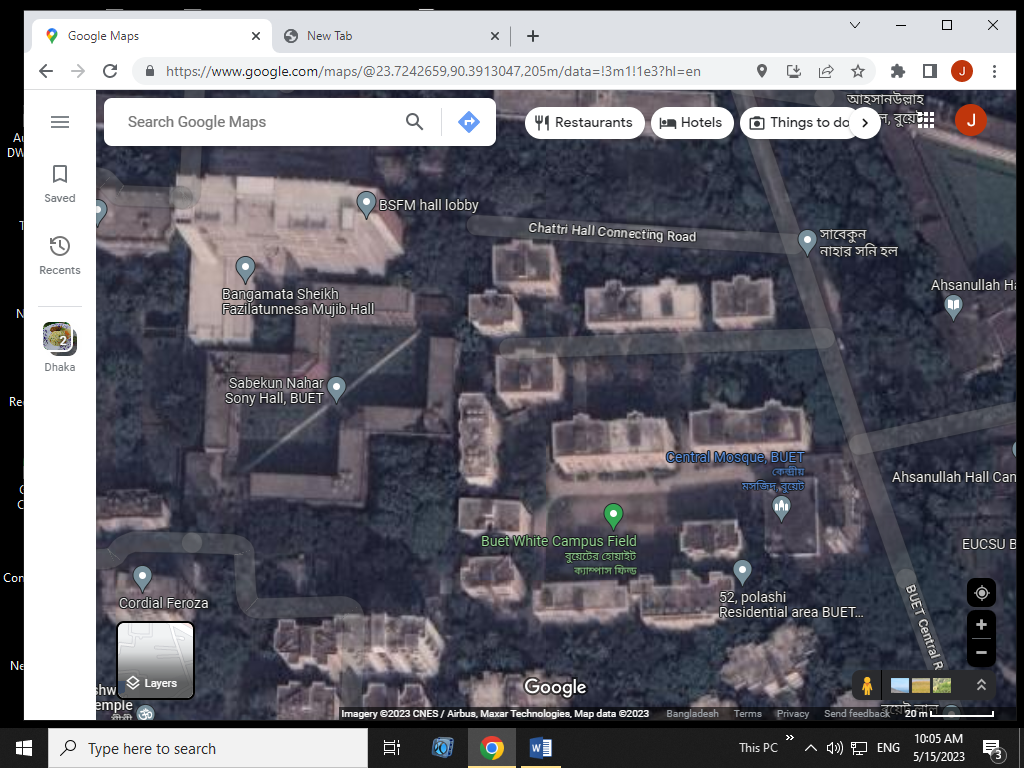1024x768 pixels.
Task: Click the Search Google Maps input field
Action: coord(250,121)
